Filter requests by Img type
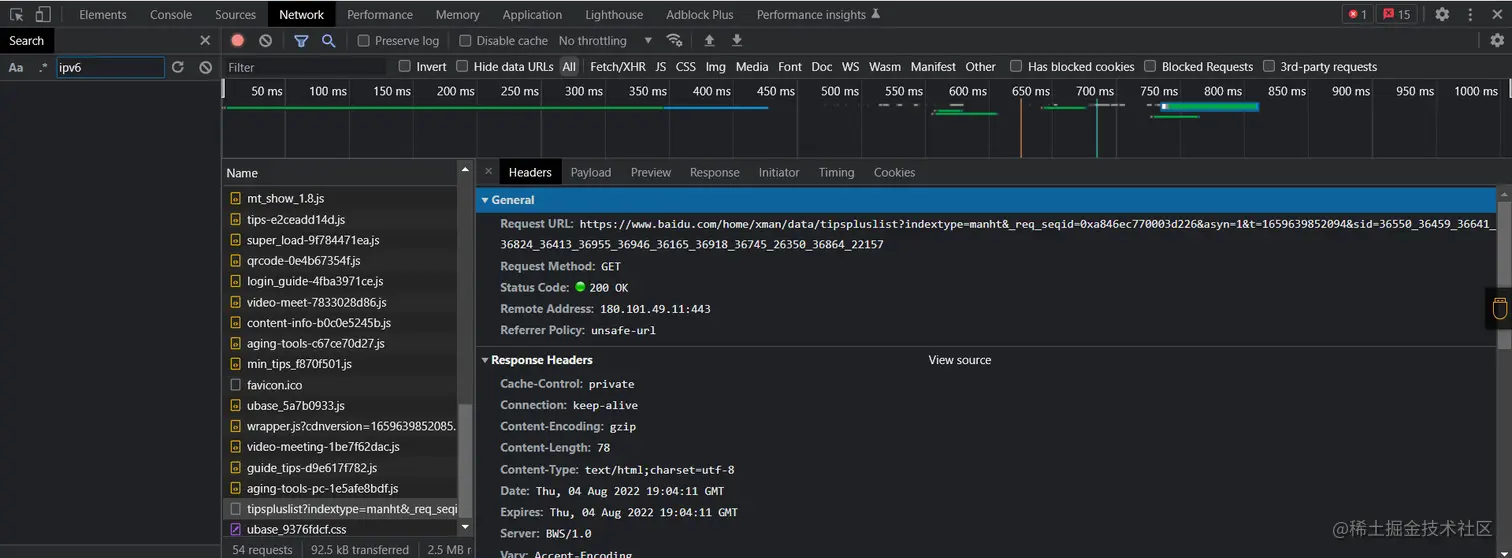This screenshot has width=1512, height=558. 716,67
